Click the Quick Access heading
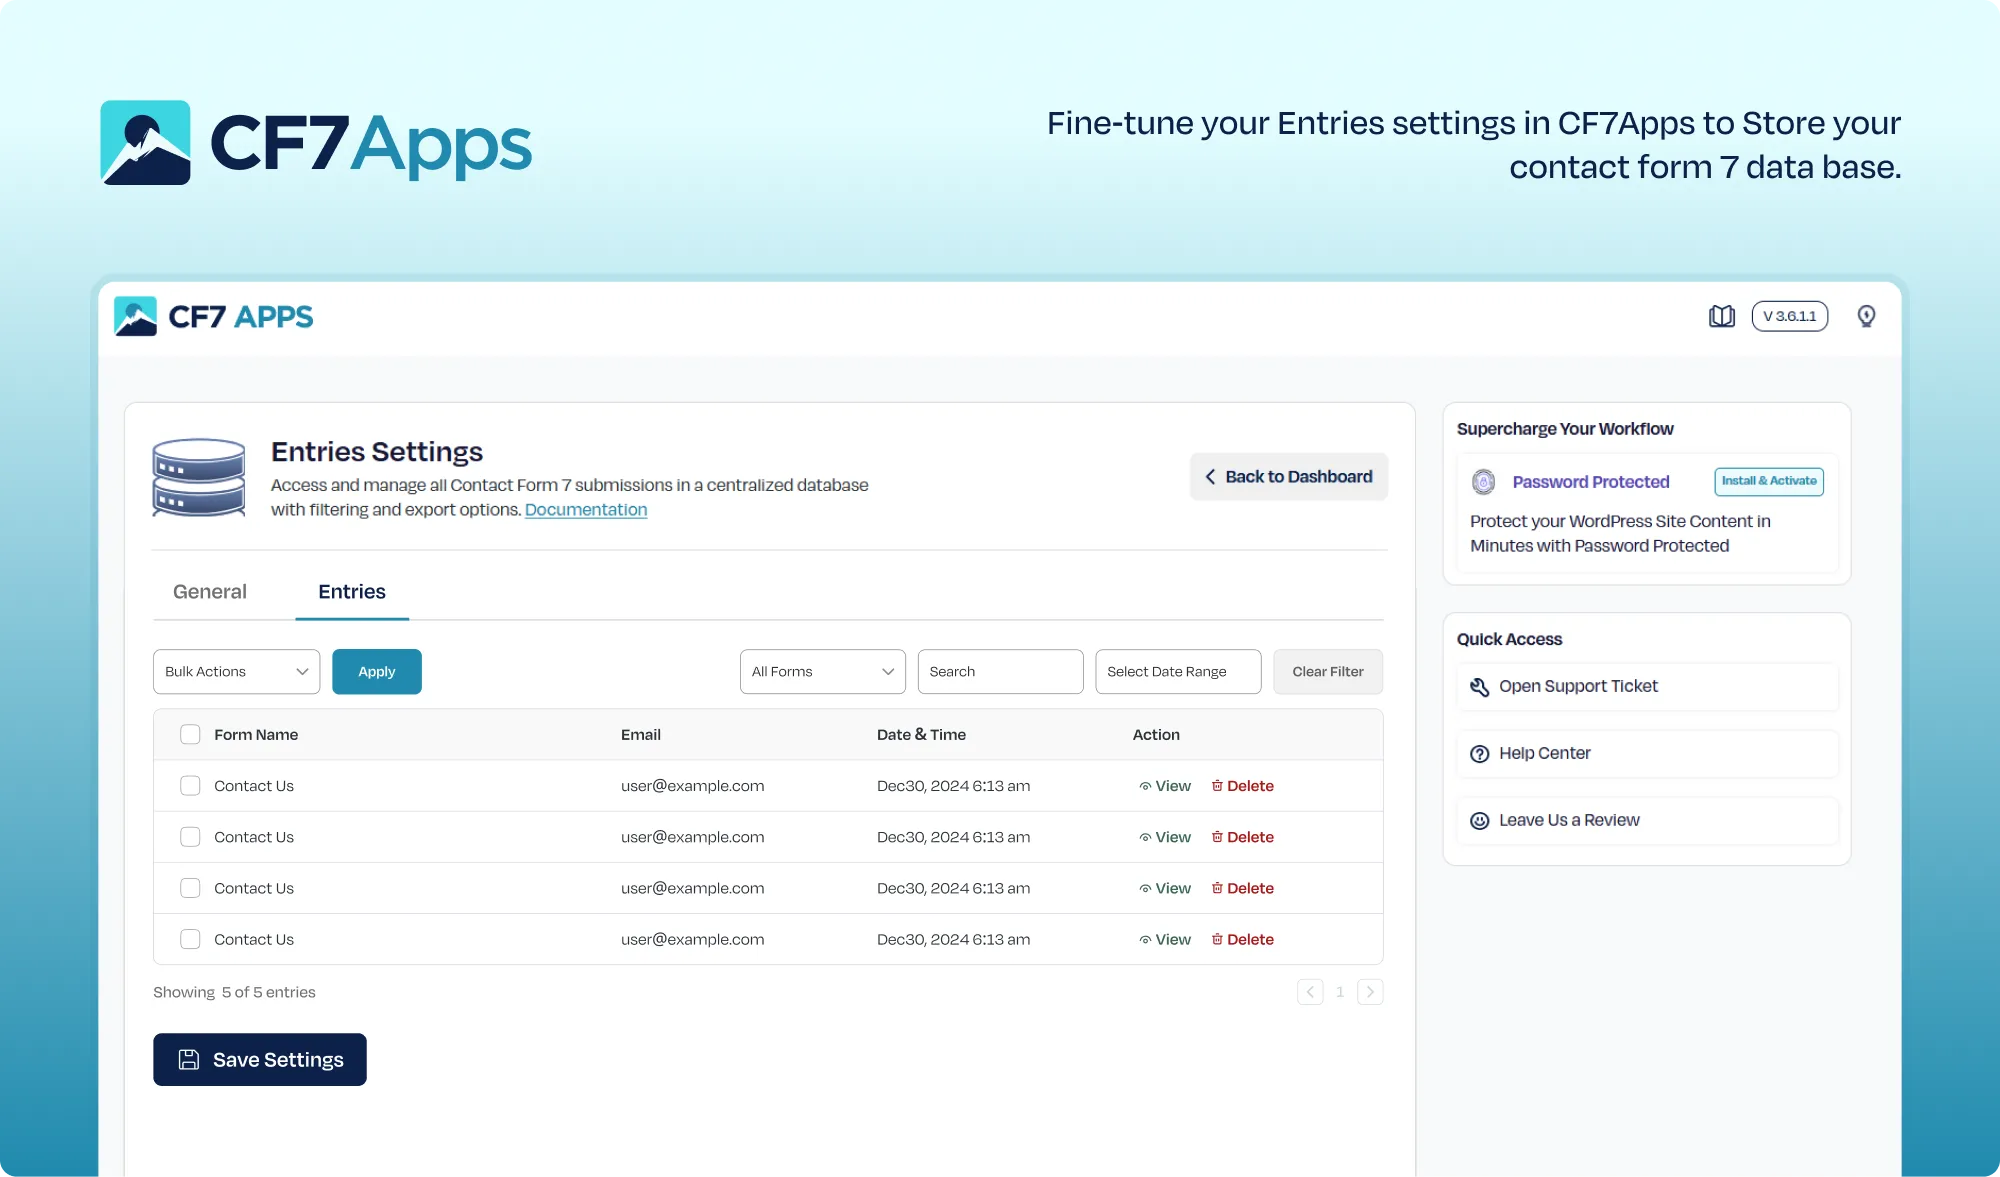Screen dimensions: 2000x1177 tap(1509, 639)
